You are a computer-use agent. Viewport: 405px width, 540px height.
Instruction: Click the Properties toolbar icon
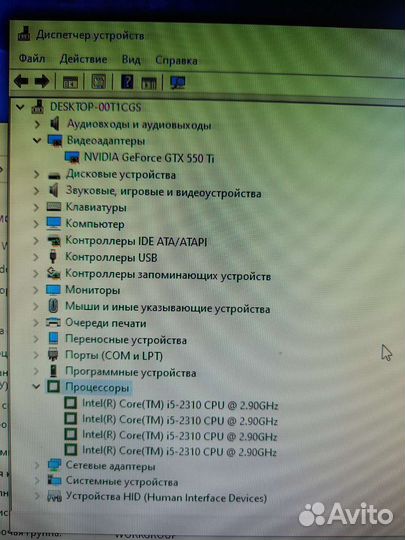pos(71,82)
